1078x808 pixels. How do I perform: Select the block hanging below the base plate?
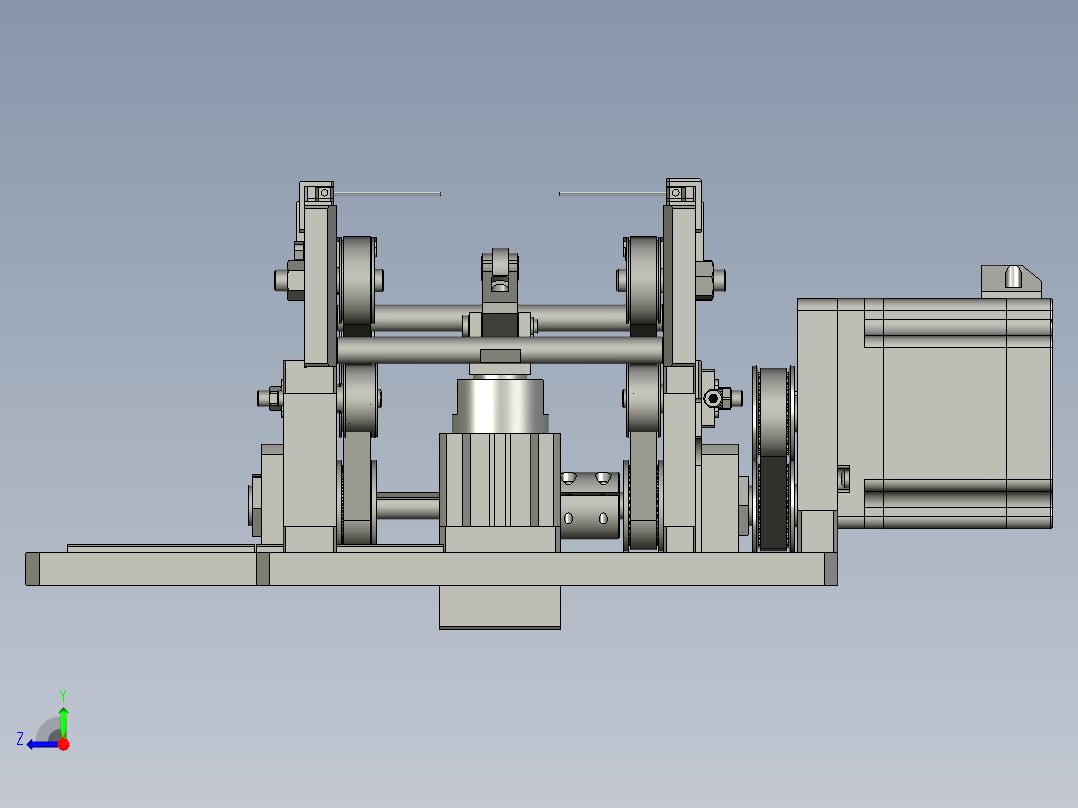[x=500, y=607]
